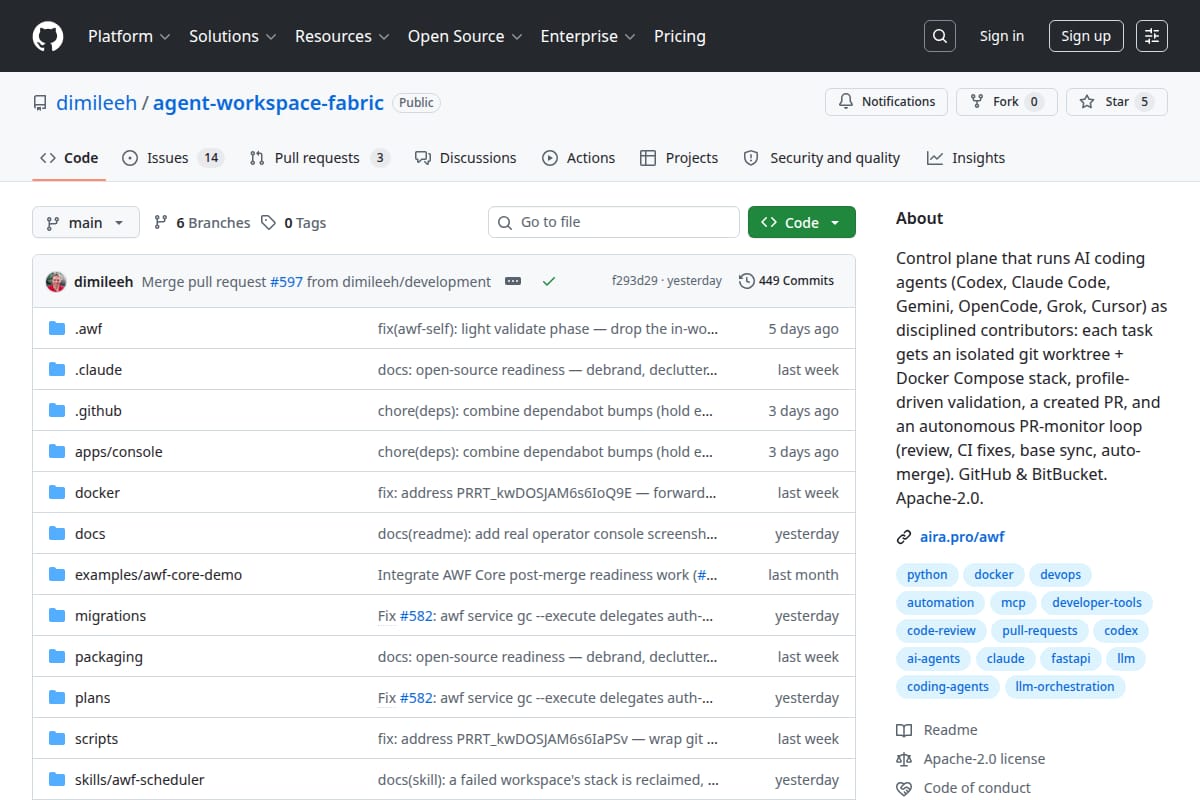Screen dimensions: 1200x800
Task: Click the repository icon beside dimileeh
Action: coord(40,103)
